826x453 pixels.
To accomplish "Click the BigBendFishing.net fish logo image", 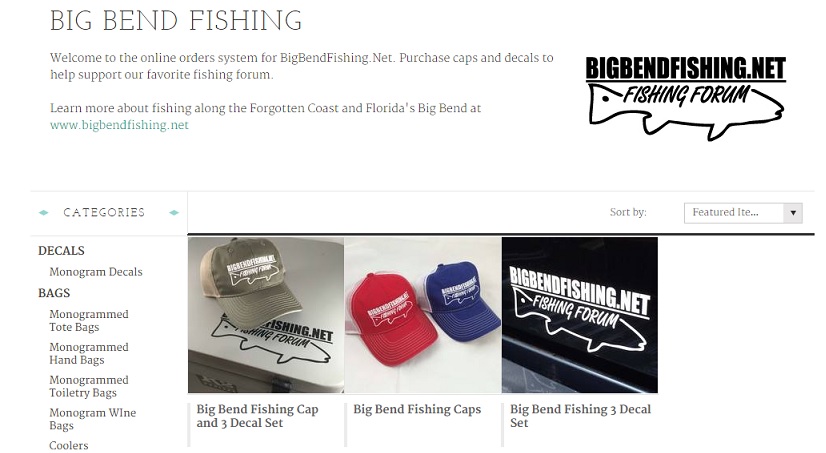I will coord(685,99).
